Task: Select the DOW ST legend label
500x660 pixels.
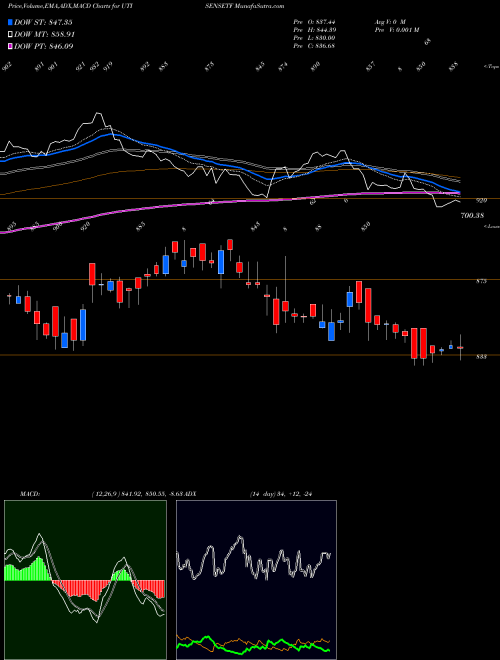Action: (43, 22)
